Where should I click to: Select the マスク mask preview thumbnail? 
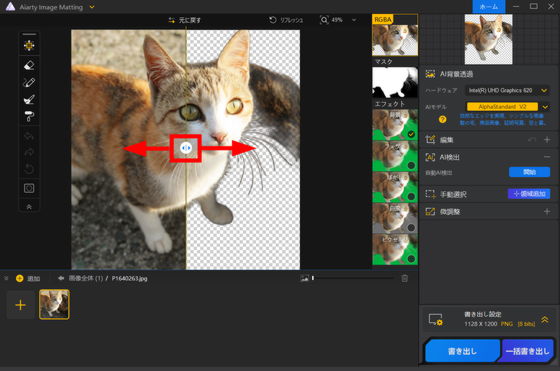click(395, 82)
